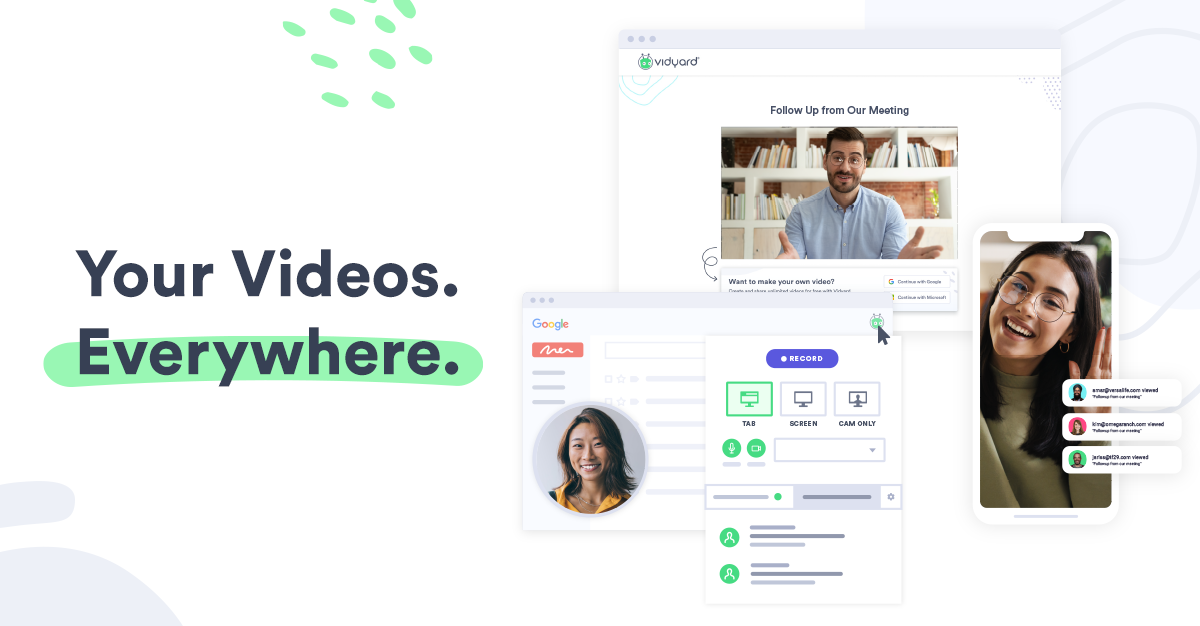Click Continue with Google

tap(915, 281)
